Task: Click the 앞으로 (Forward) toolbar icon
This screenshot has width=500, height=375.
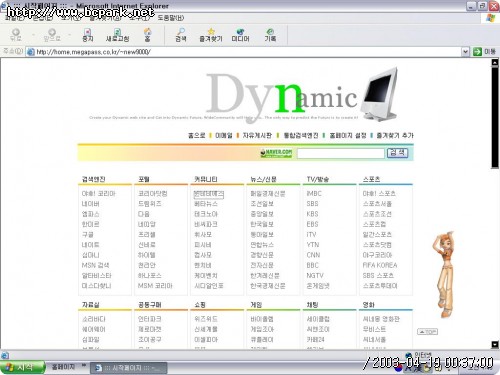Action: [52, 35]
